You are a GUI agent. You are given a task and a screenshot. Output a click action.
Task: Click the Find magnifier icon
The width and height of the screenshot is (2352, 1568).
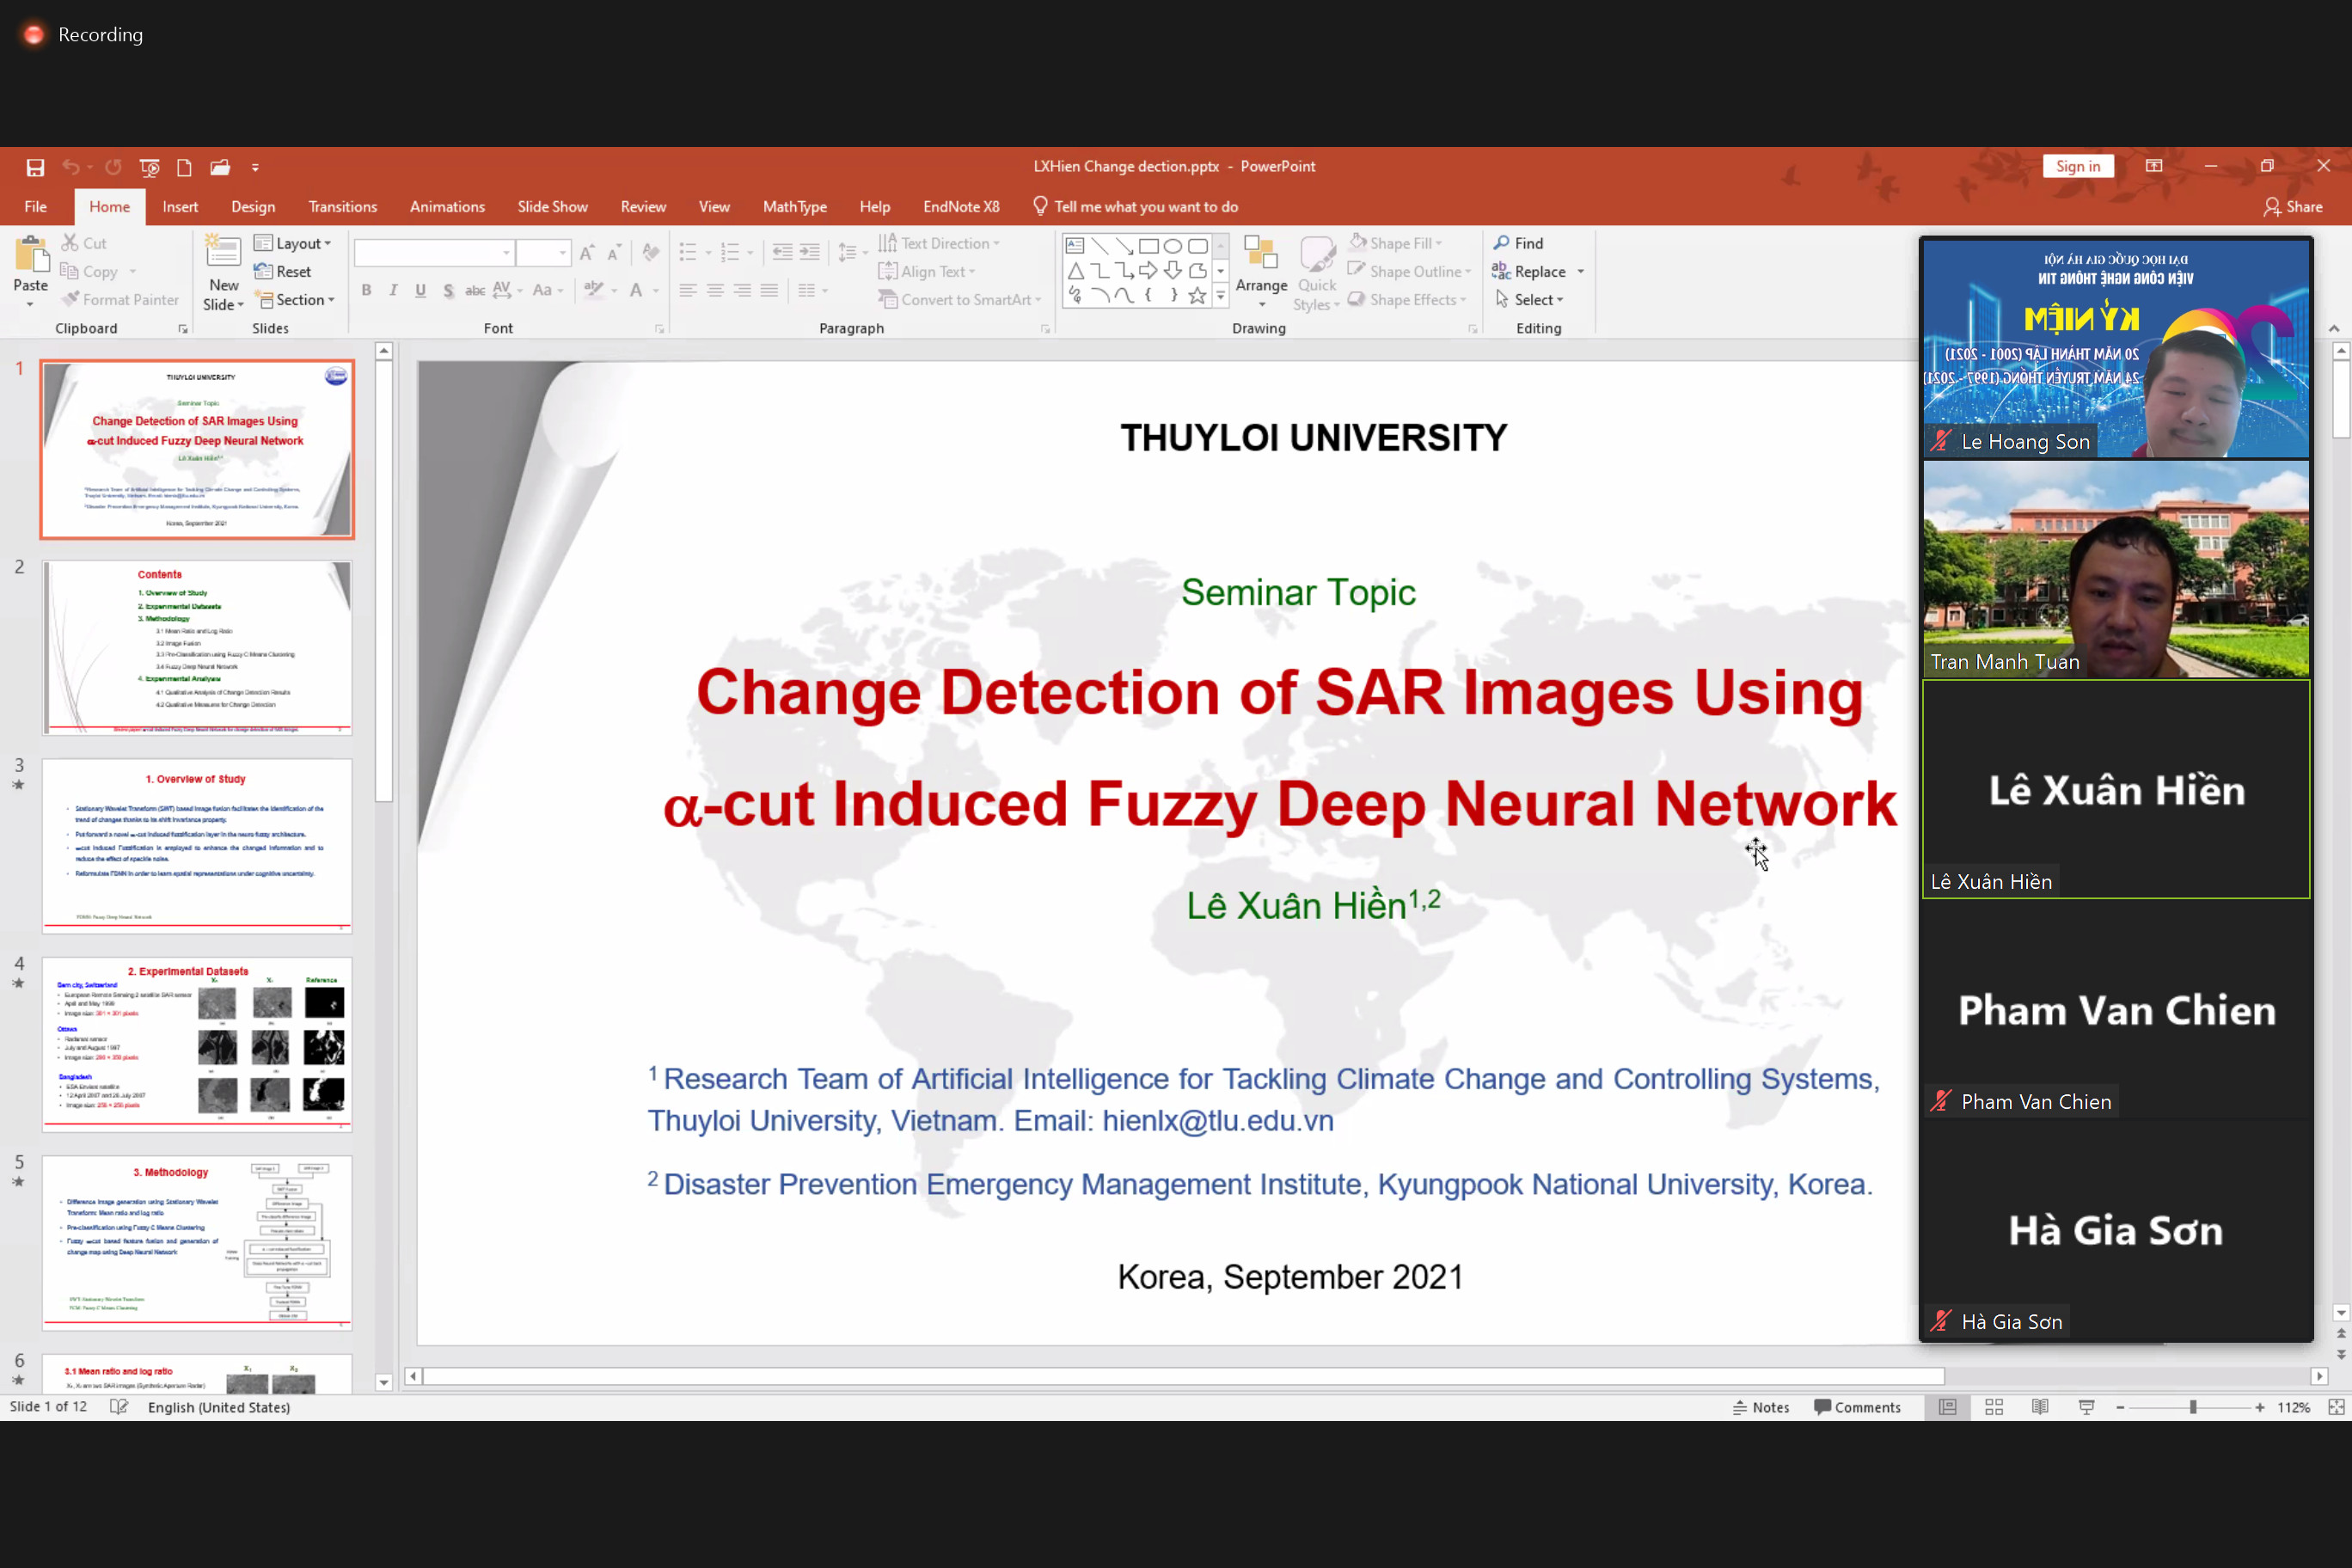(1501, 243)
